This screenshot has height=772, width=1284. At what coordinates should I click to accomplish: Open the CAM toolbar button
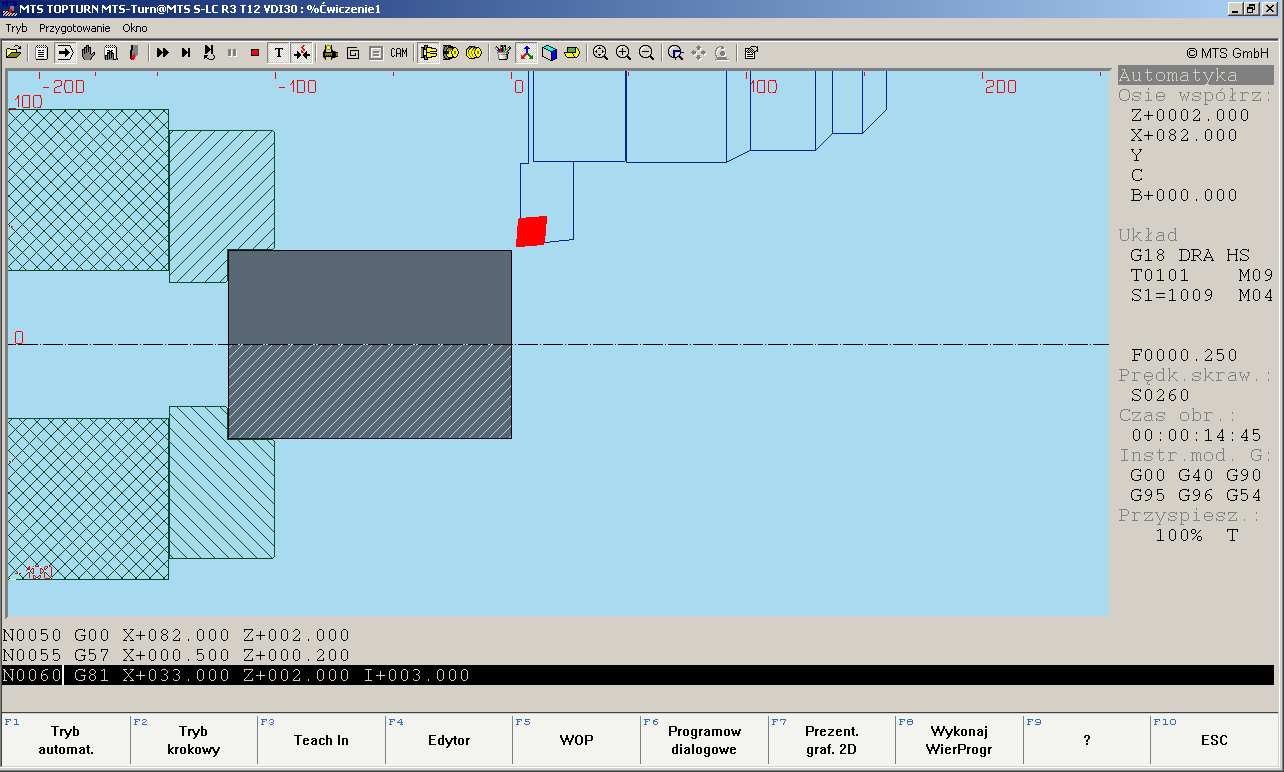[x=399, y=52]
